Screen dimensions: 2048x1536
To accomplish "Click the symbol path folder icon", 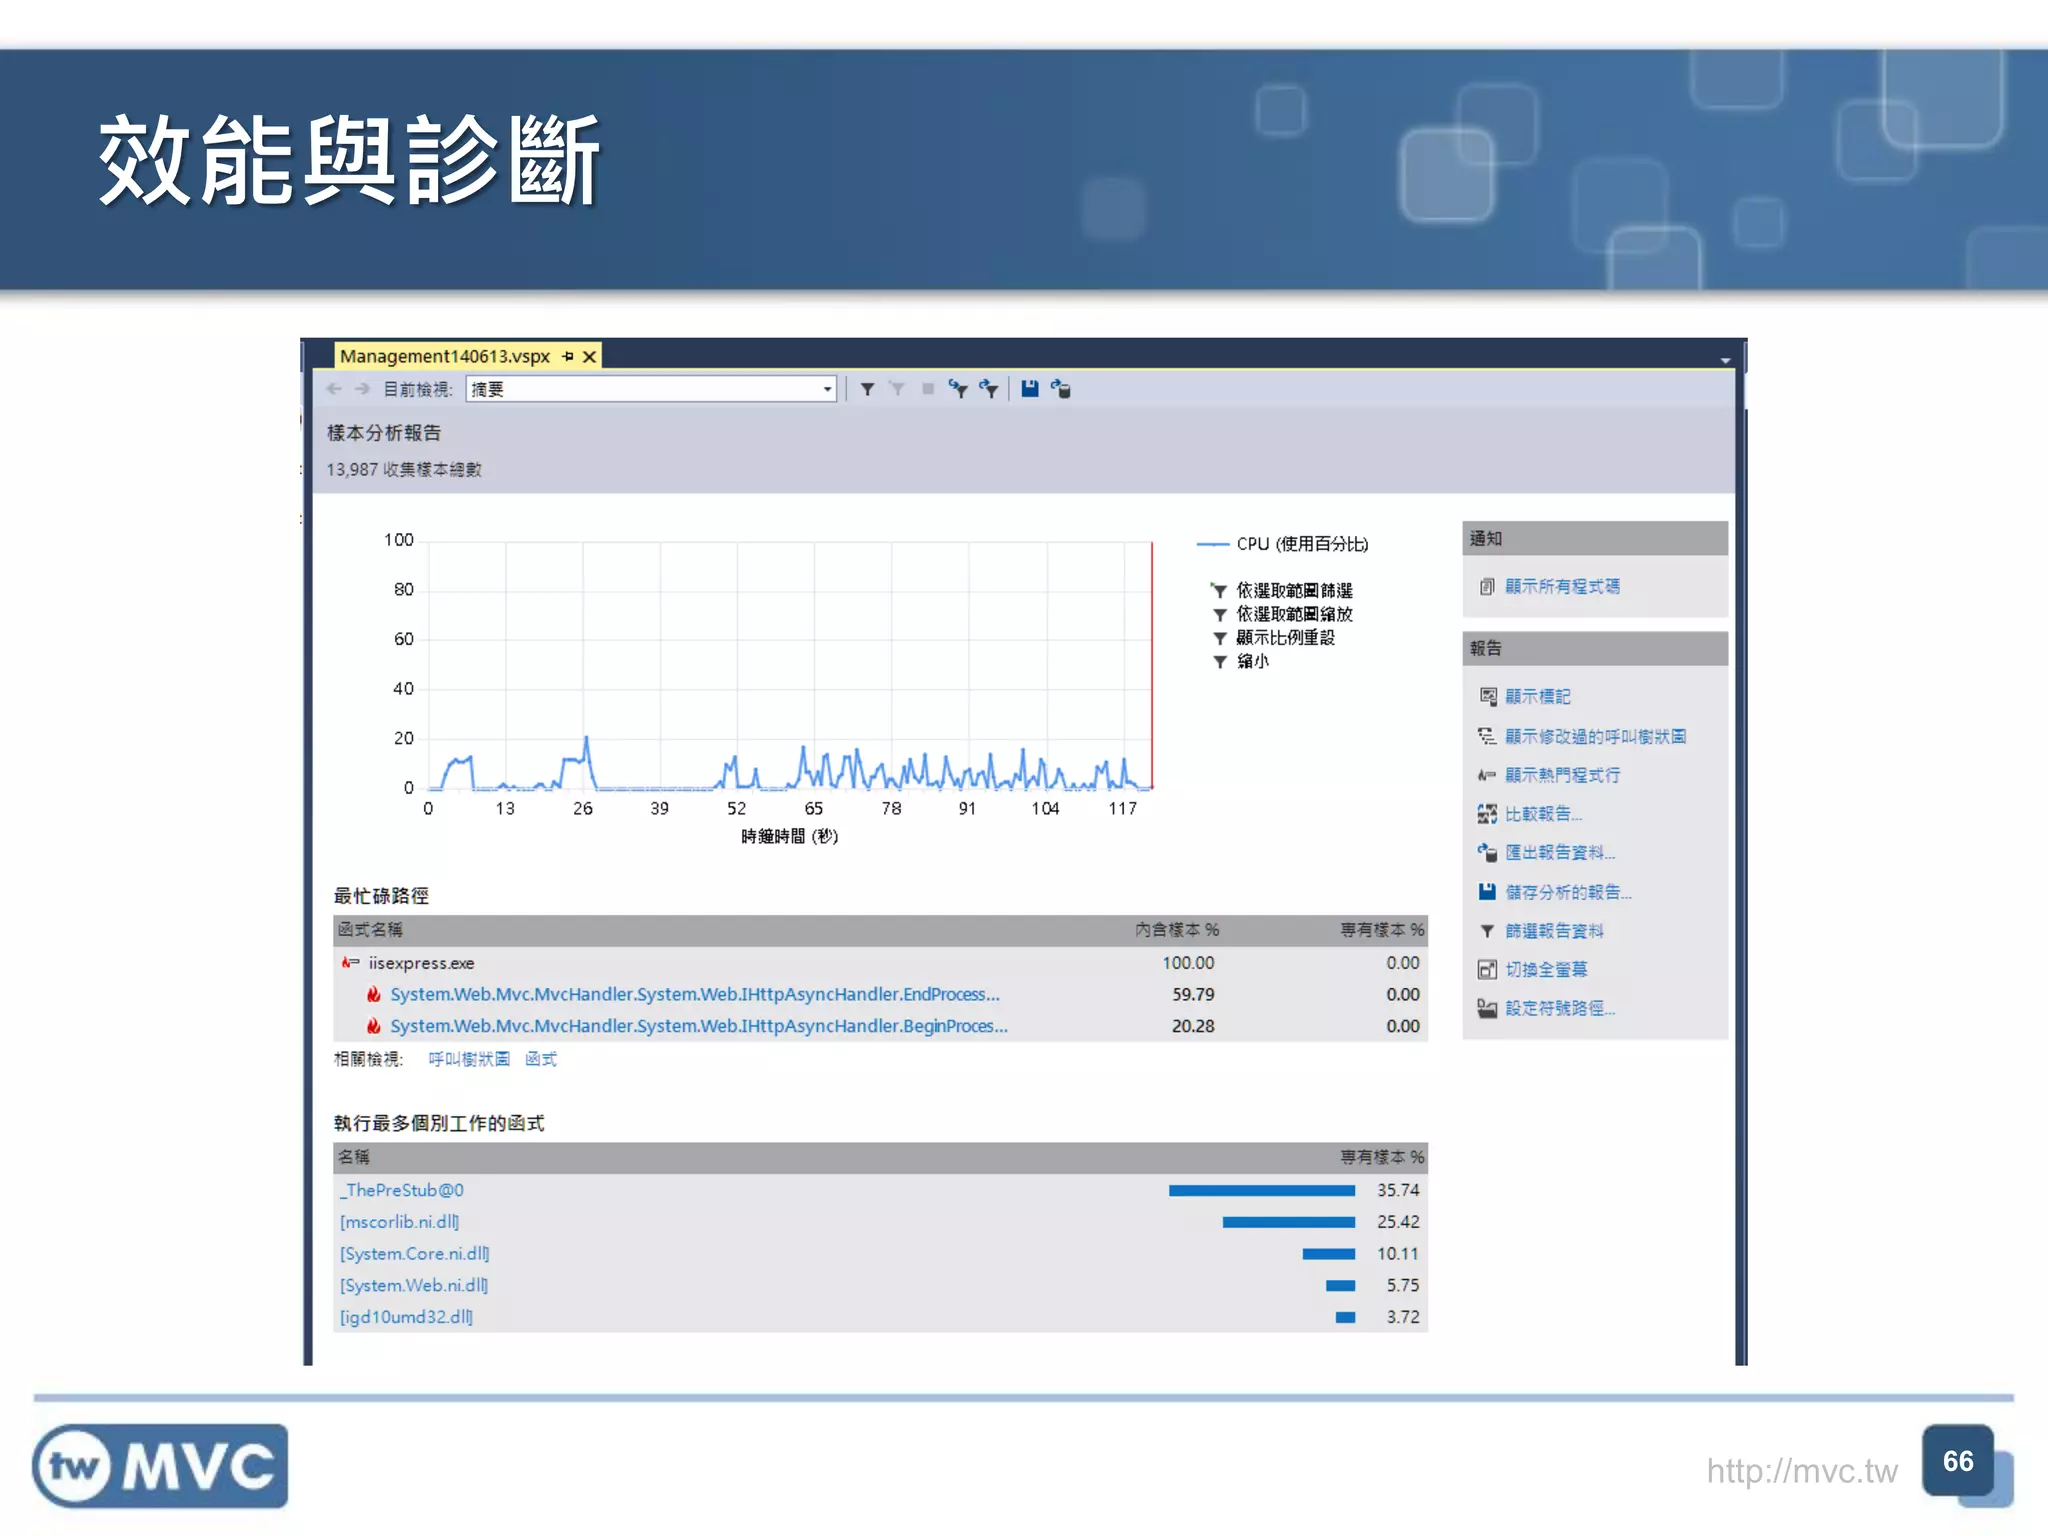I will [1488, 1008].
